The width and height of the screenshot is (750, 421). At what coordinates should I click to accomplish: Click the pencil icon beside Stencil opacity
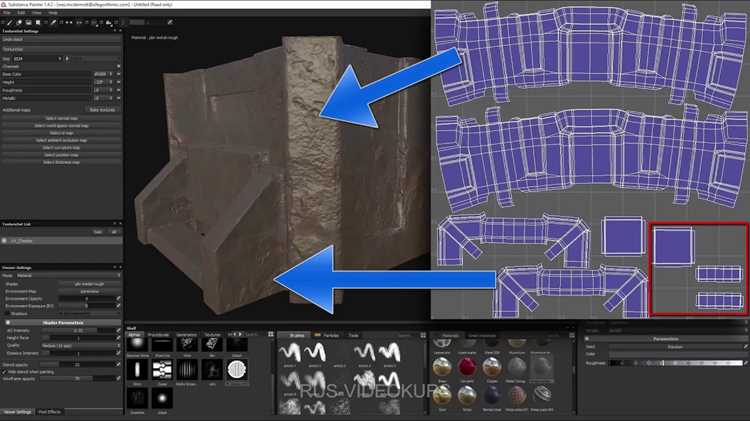coord(118,365)
